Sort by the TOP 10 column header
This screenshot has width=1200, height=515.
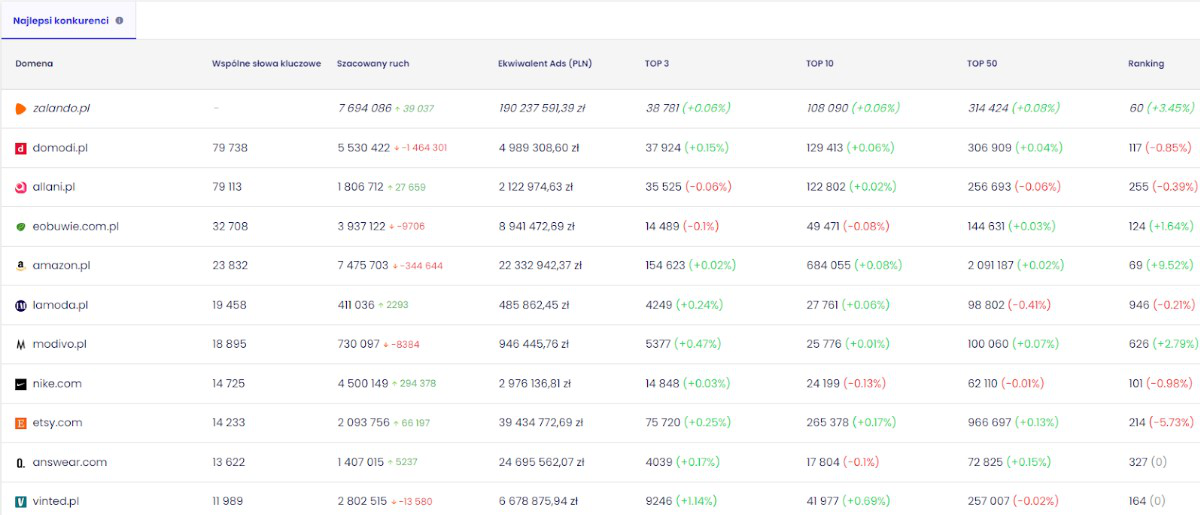tap(819, 64)
